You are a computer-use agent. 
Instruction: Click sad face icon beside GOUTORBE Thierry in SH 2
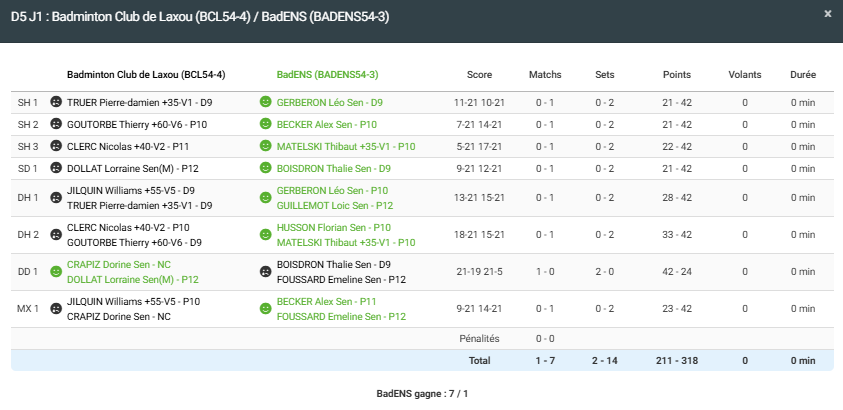click(x=56, y=124)
